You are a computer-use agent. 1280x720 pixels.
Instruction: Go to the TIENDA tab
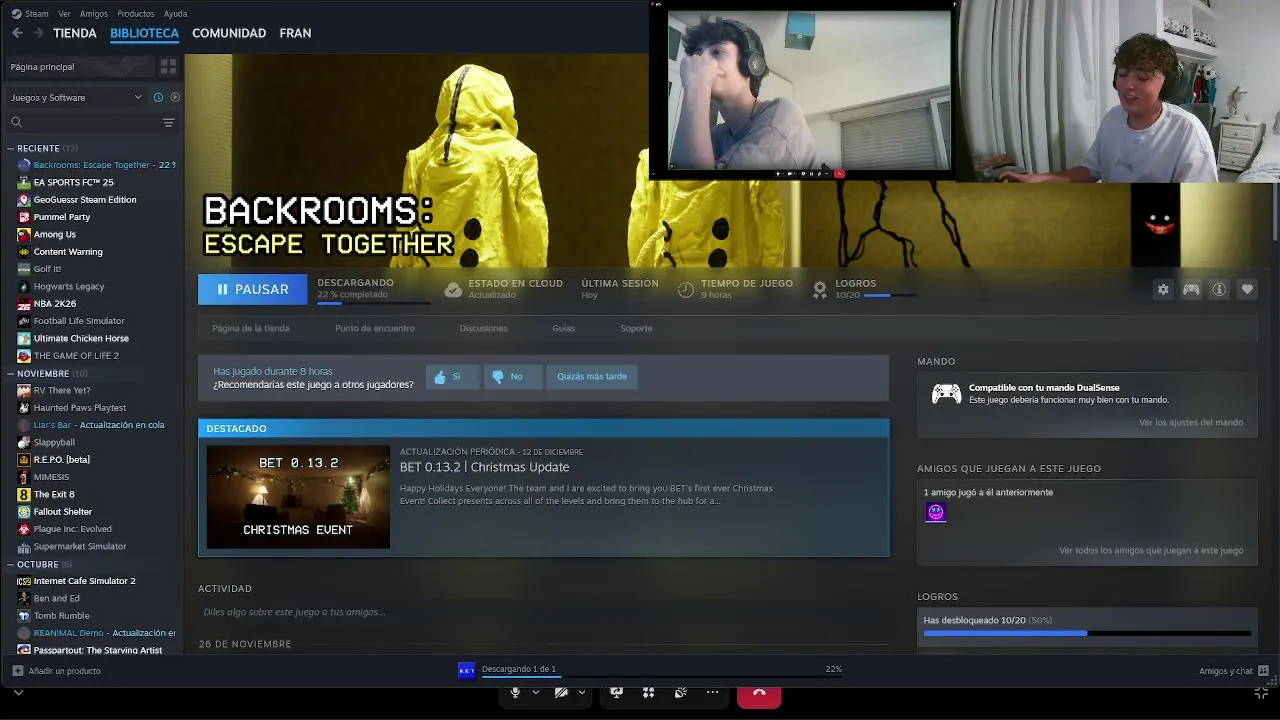[75, 33]
